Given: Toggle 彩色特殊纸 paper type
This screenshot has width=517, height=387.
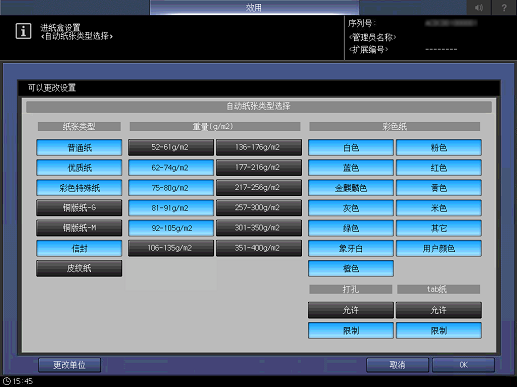Looking at the screenshot, I should [x=79, y=188].
